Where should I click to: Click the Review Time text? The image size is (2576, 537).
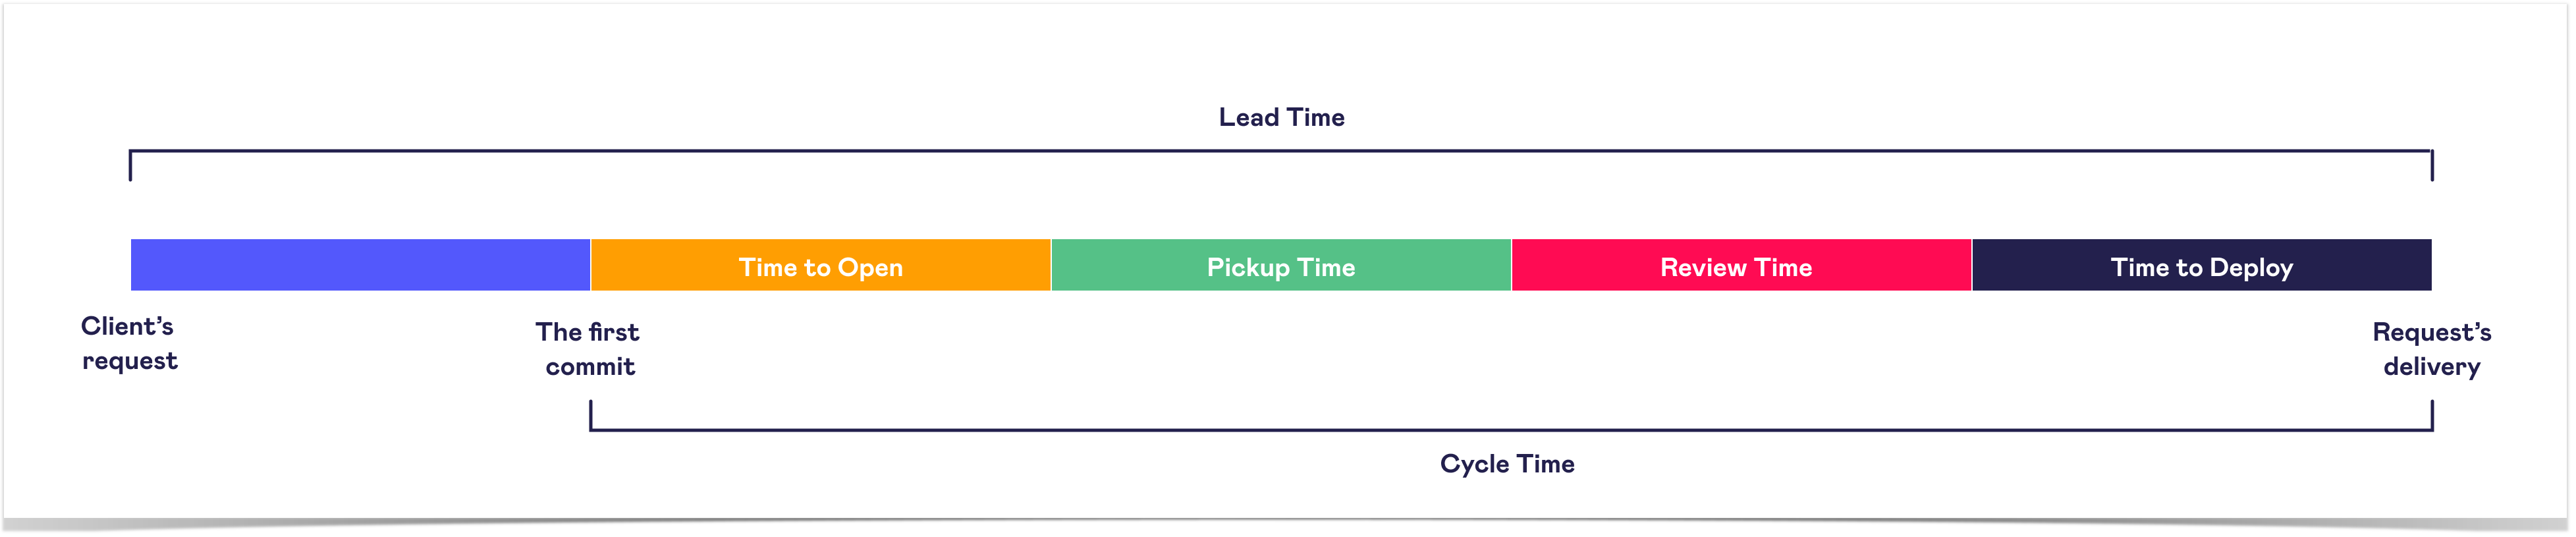(1736, 267)
